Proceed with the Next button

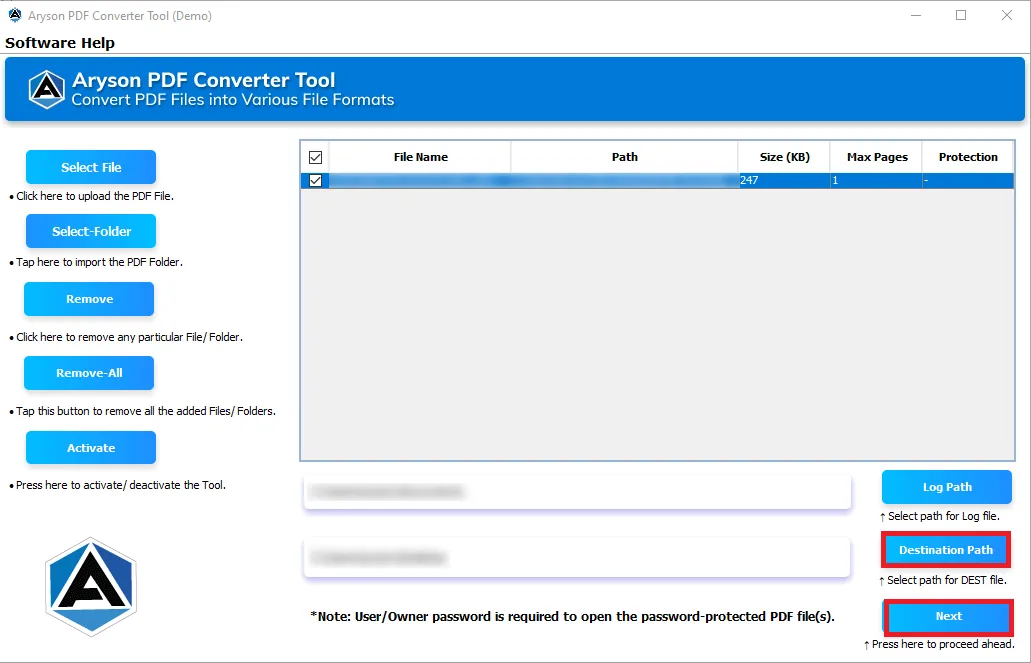point(948,616)
